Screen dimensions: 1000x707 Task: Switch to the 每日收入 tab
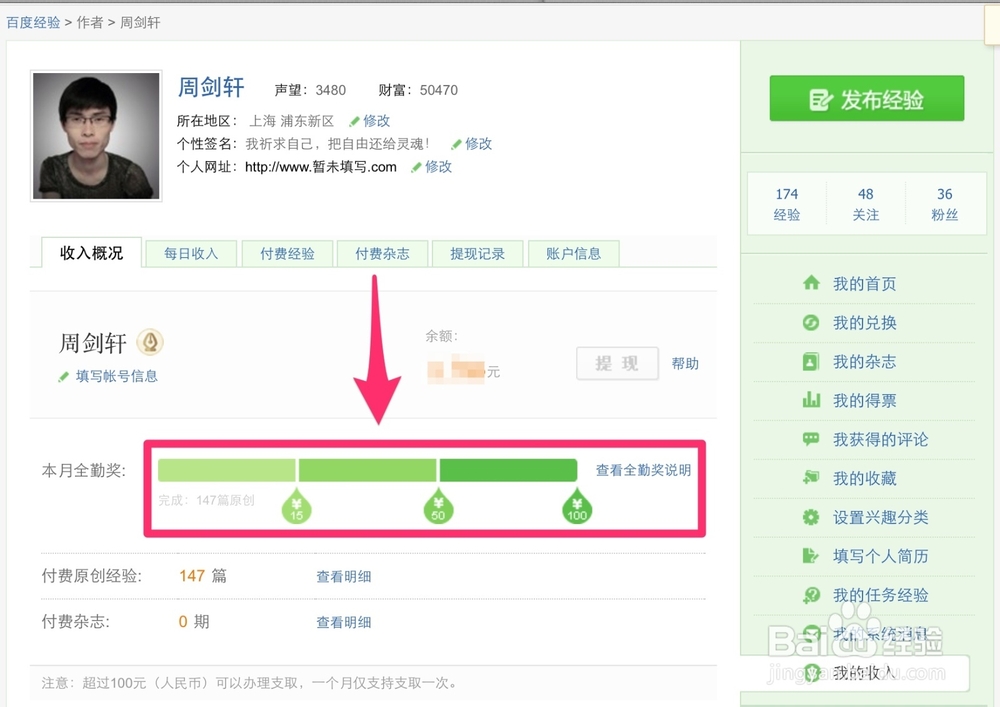(191, 254)
